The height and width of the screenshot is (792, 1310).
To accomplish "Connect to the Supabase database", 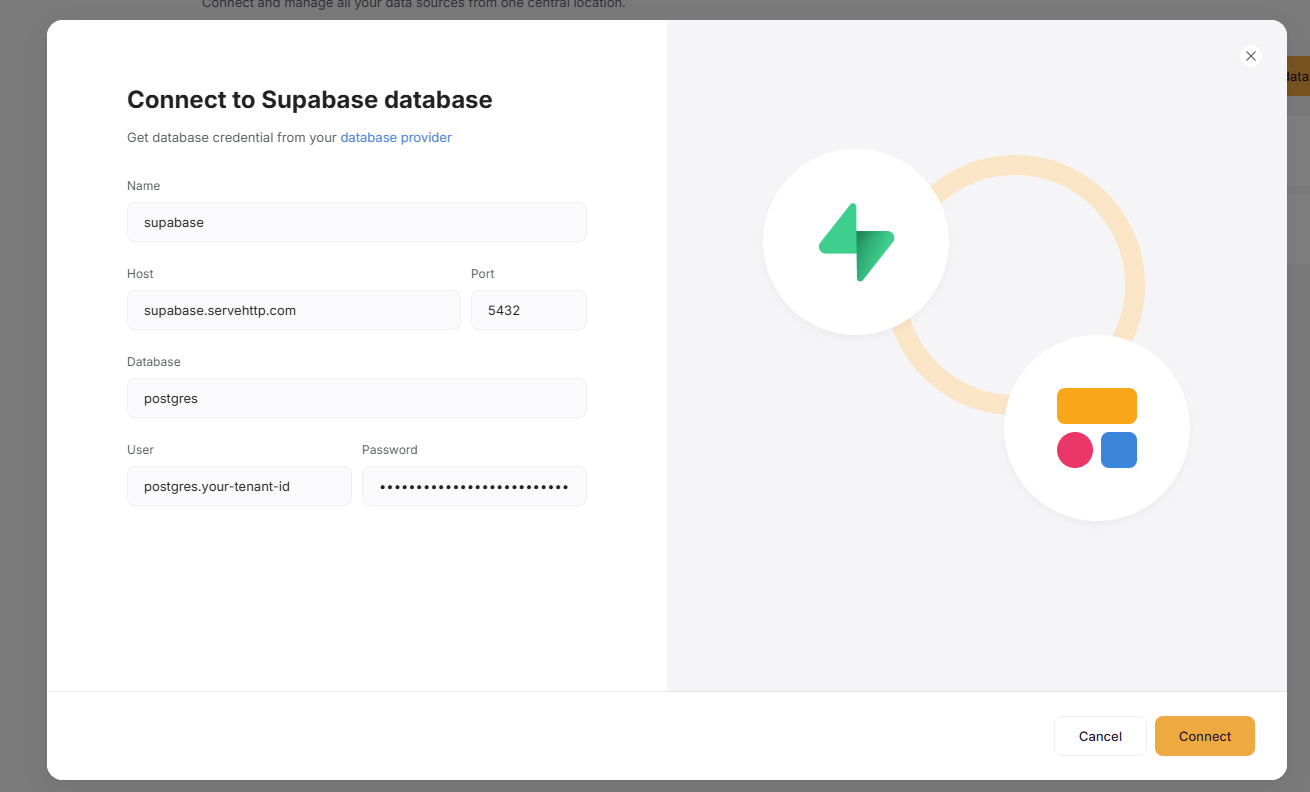I will click(x=1205, y=736).
